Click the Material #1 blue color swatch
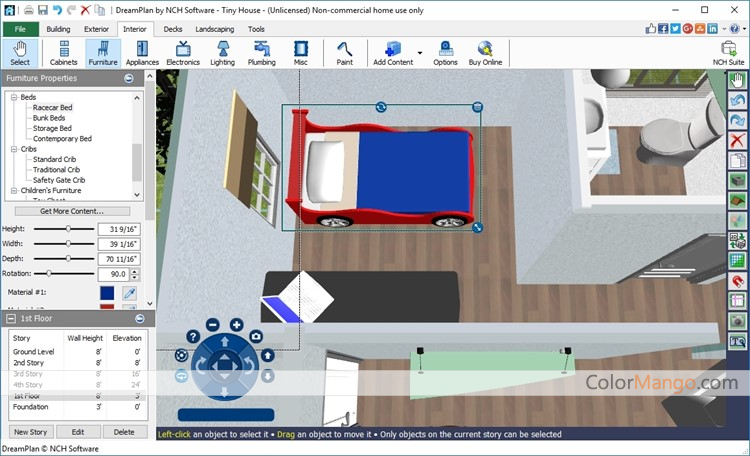This screenshot has width=750, height=456. [x=107, y=293]
